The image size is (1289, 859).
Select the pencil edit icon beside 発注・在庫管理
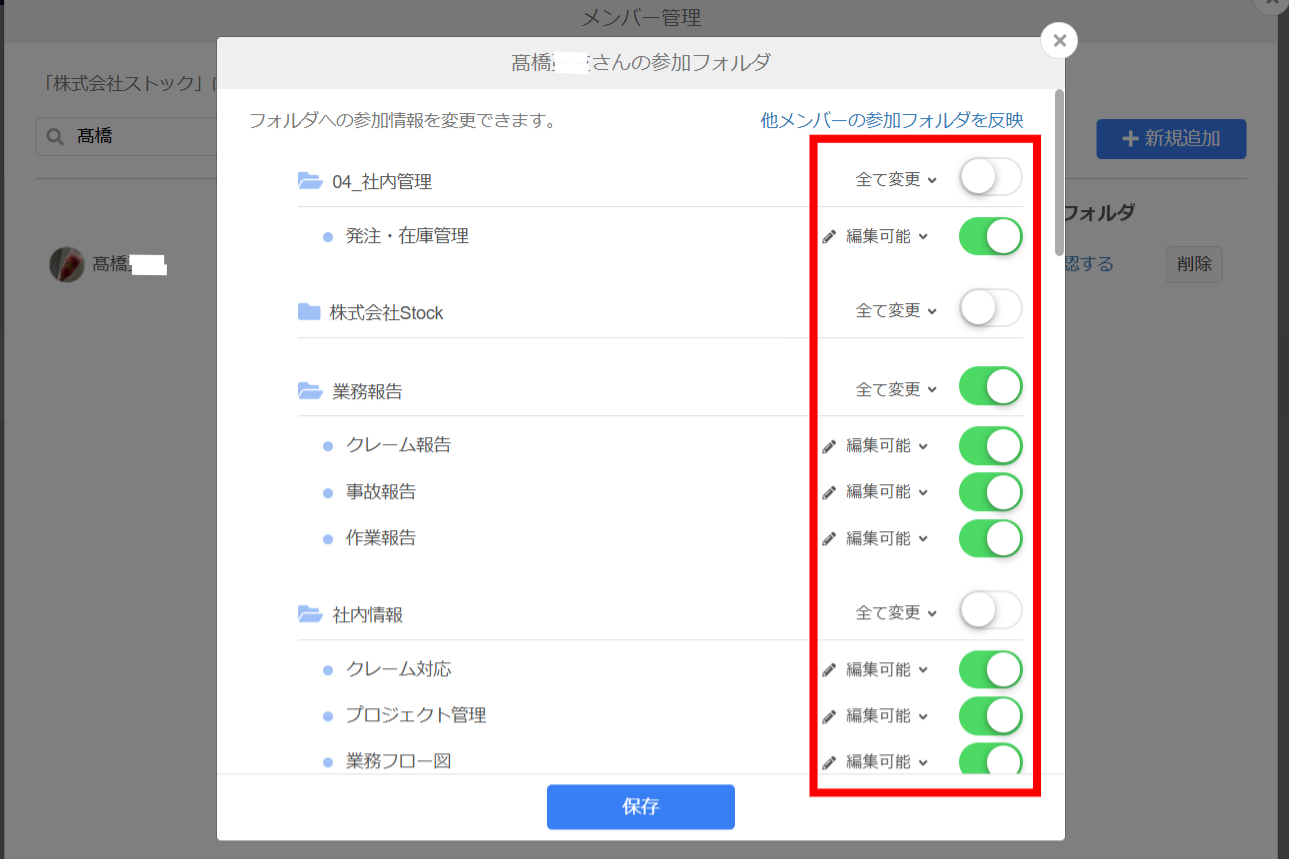click(x=828, y=235)
